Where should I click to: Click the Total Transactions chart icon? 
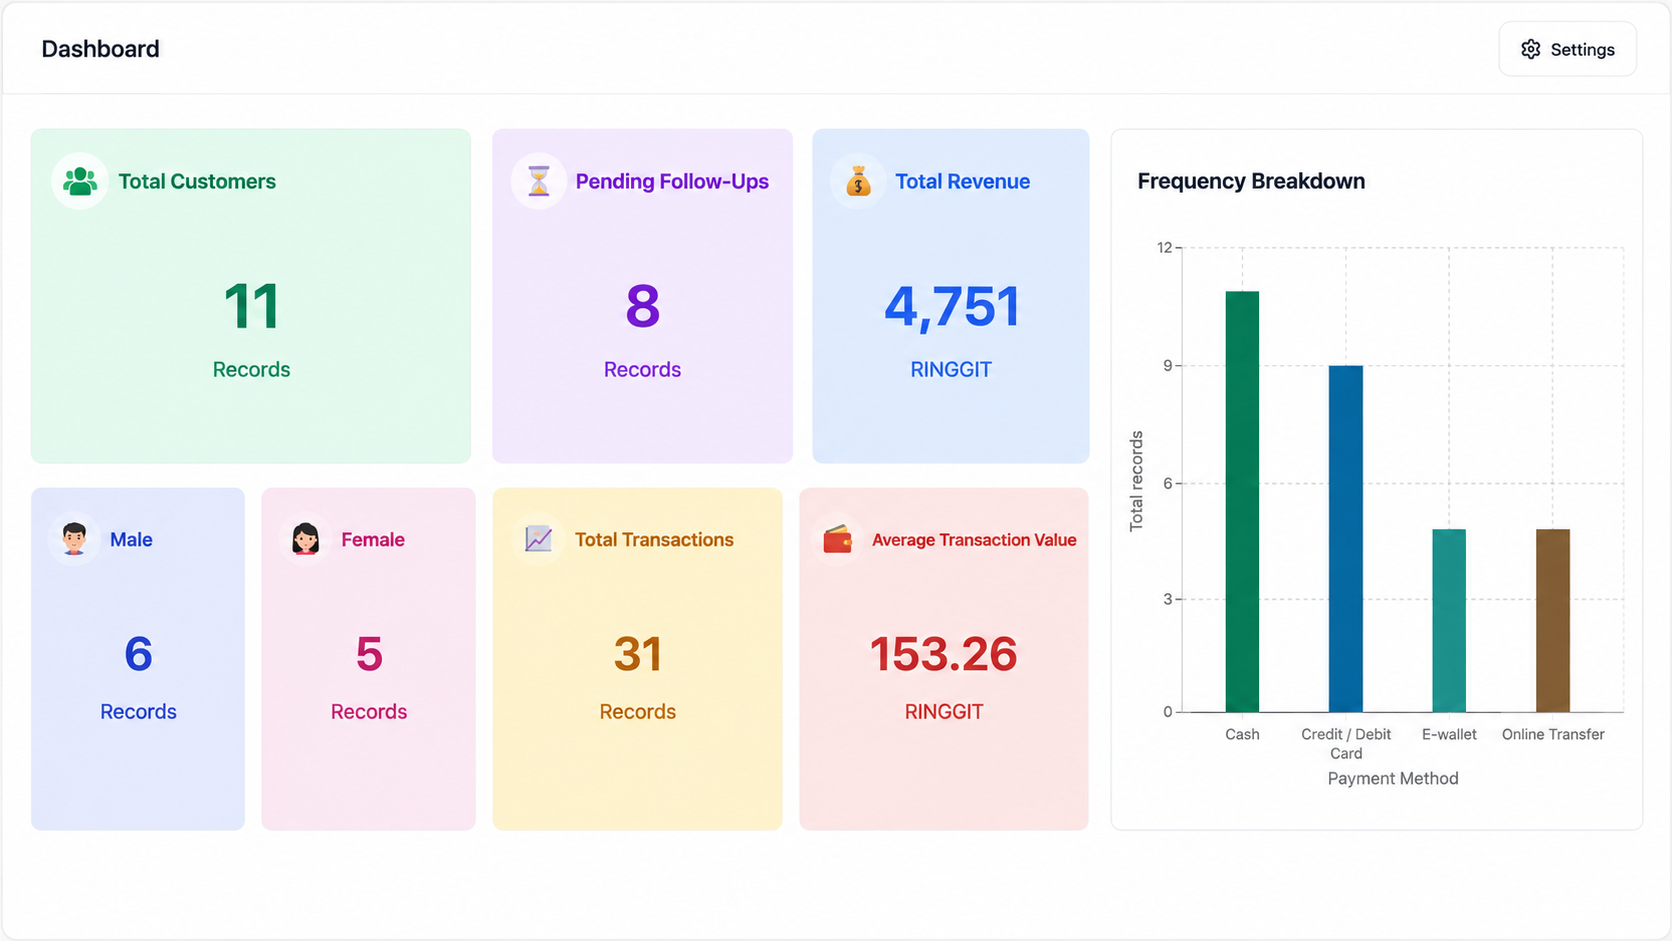(x=538, y=539)
